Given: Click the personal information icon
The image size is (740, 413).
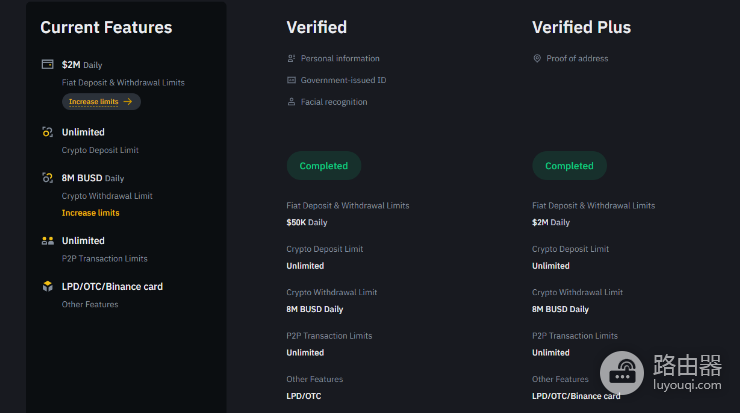Looking at the screenshot, I should point(291,59).
